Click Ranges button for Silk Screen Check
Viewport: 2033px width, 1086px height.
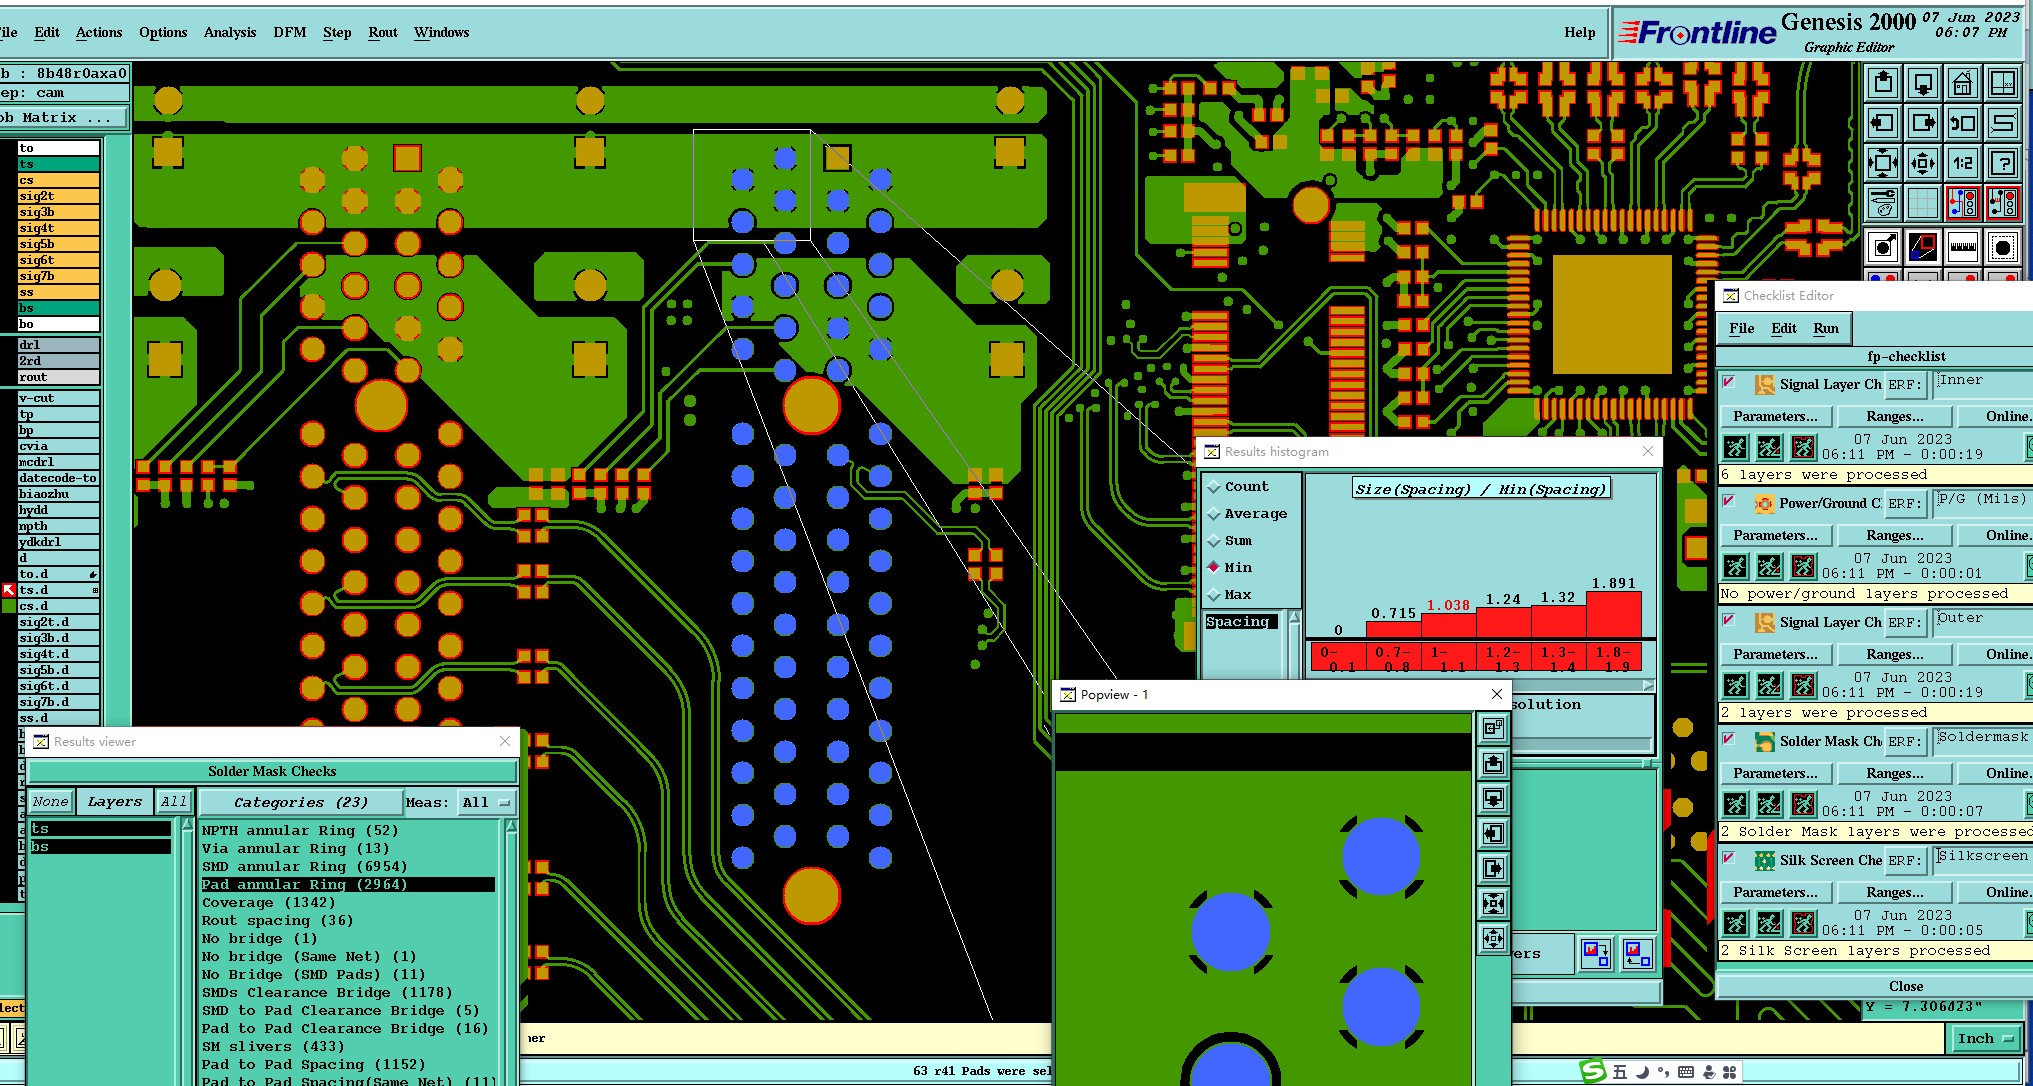1894,892
